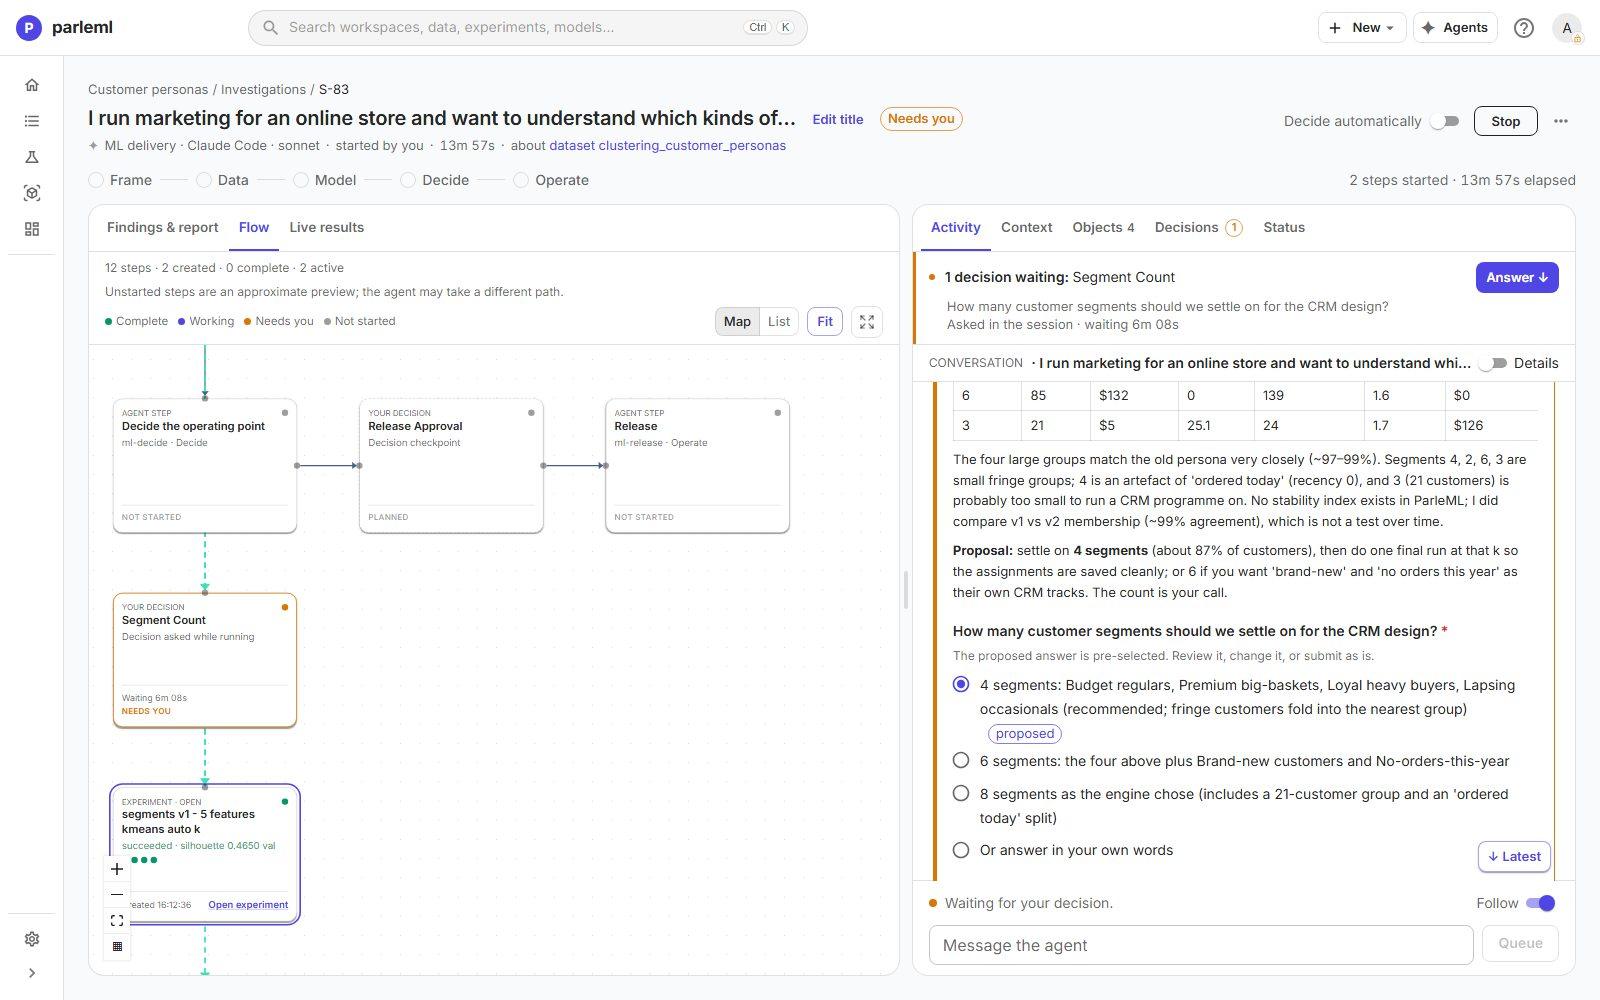Switch flow to List view
Viewport: 1600px width, 1000px height.
(x=779, y=322)
